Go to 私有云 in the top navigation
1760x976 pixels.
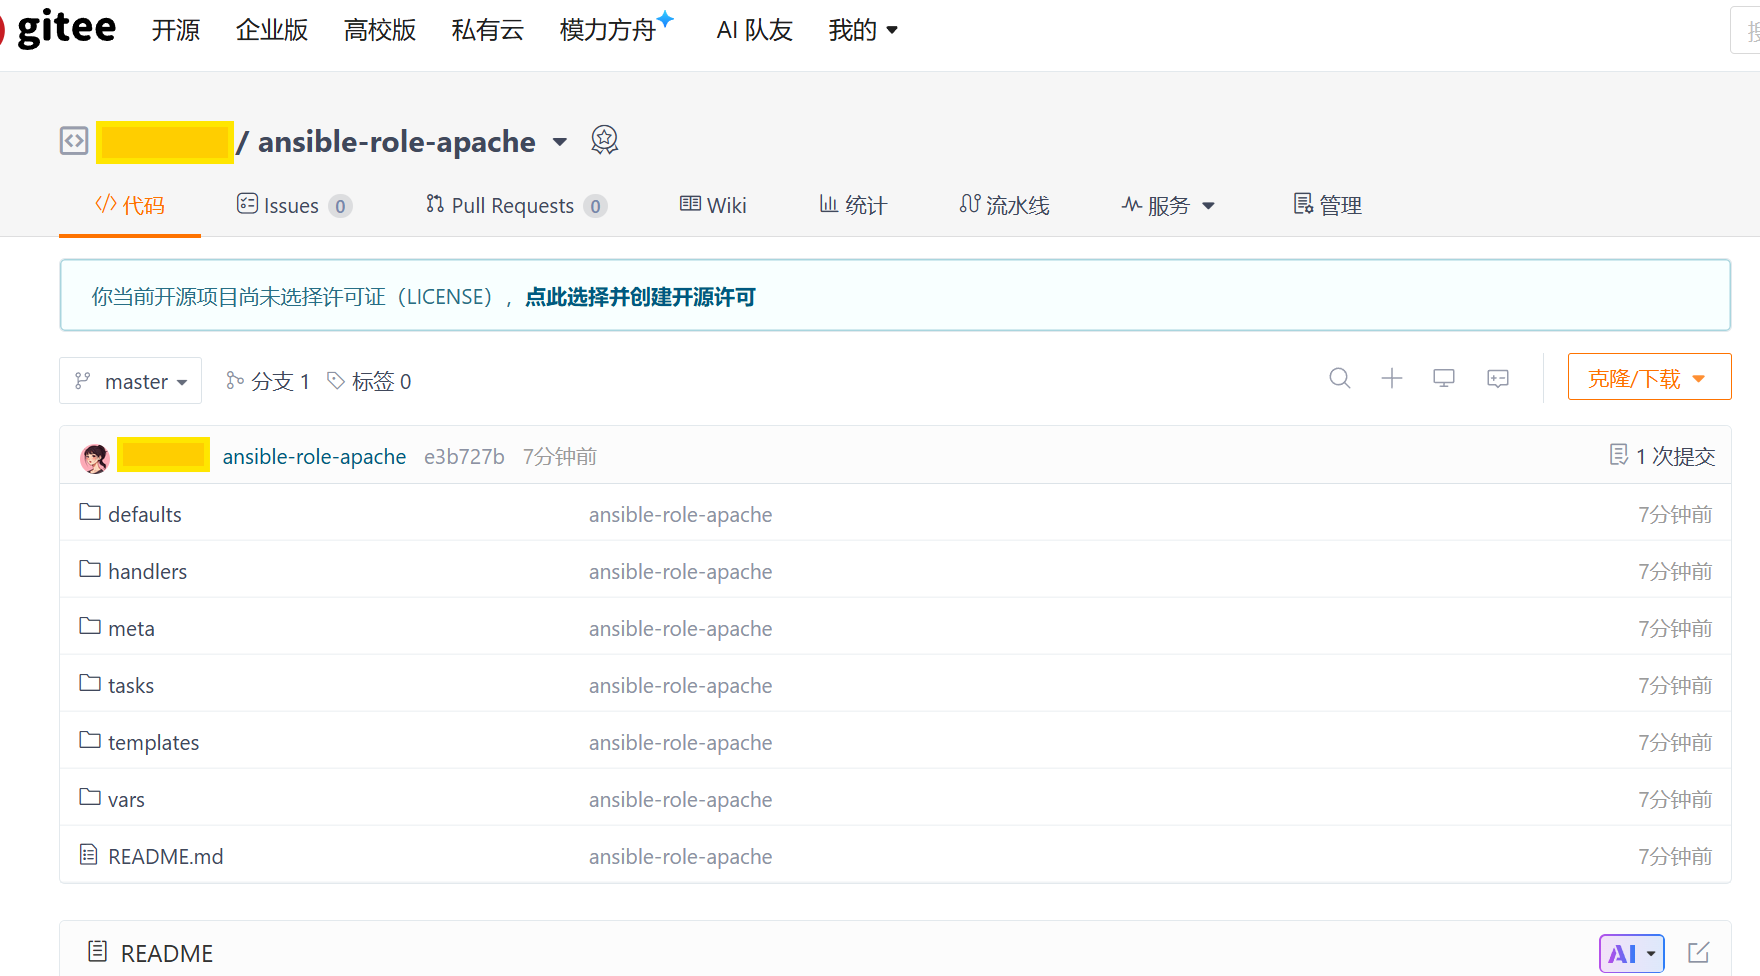(488, 30)
